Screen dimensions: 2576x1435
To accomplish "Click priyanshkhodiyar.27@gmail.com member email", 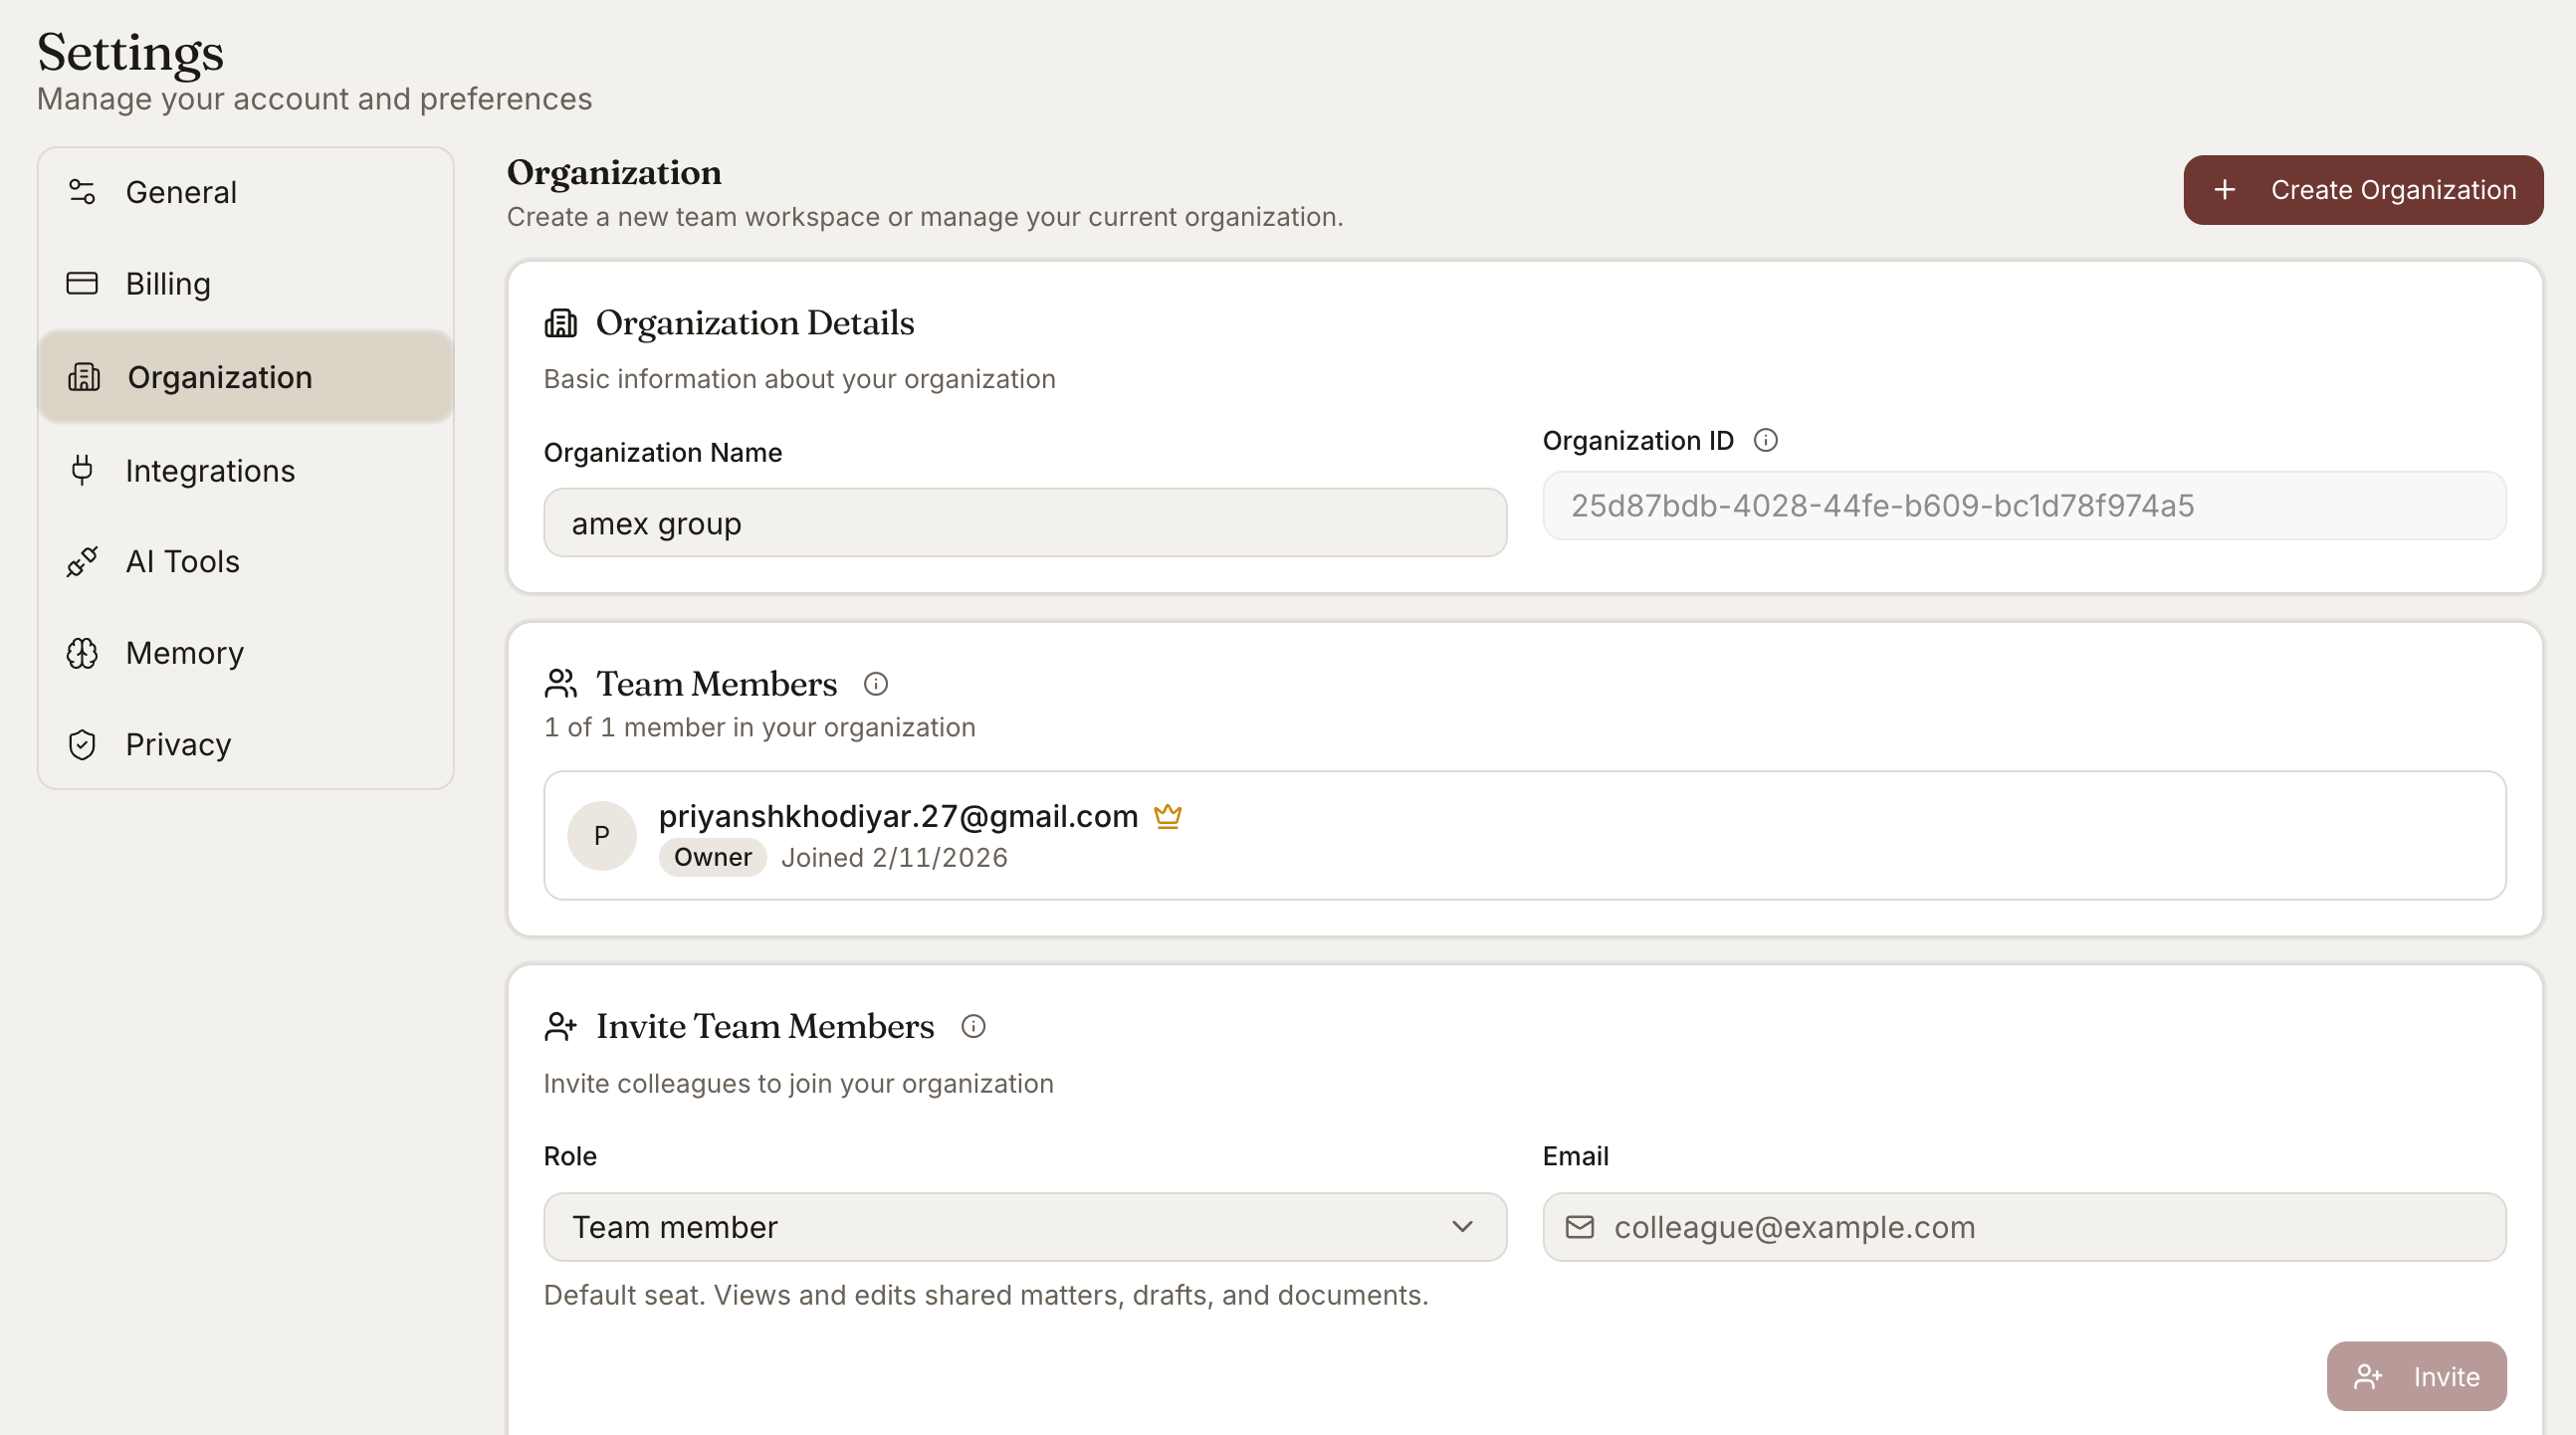I will click(x=898, y=816).
